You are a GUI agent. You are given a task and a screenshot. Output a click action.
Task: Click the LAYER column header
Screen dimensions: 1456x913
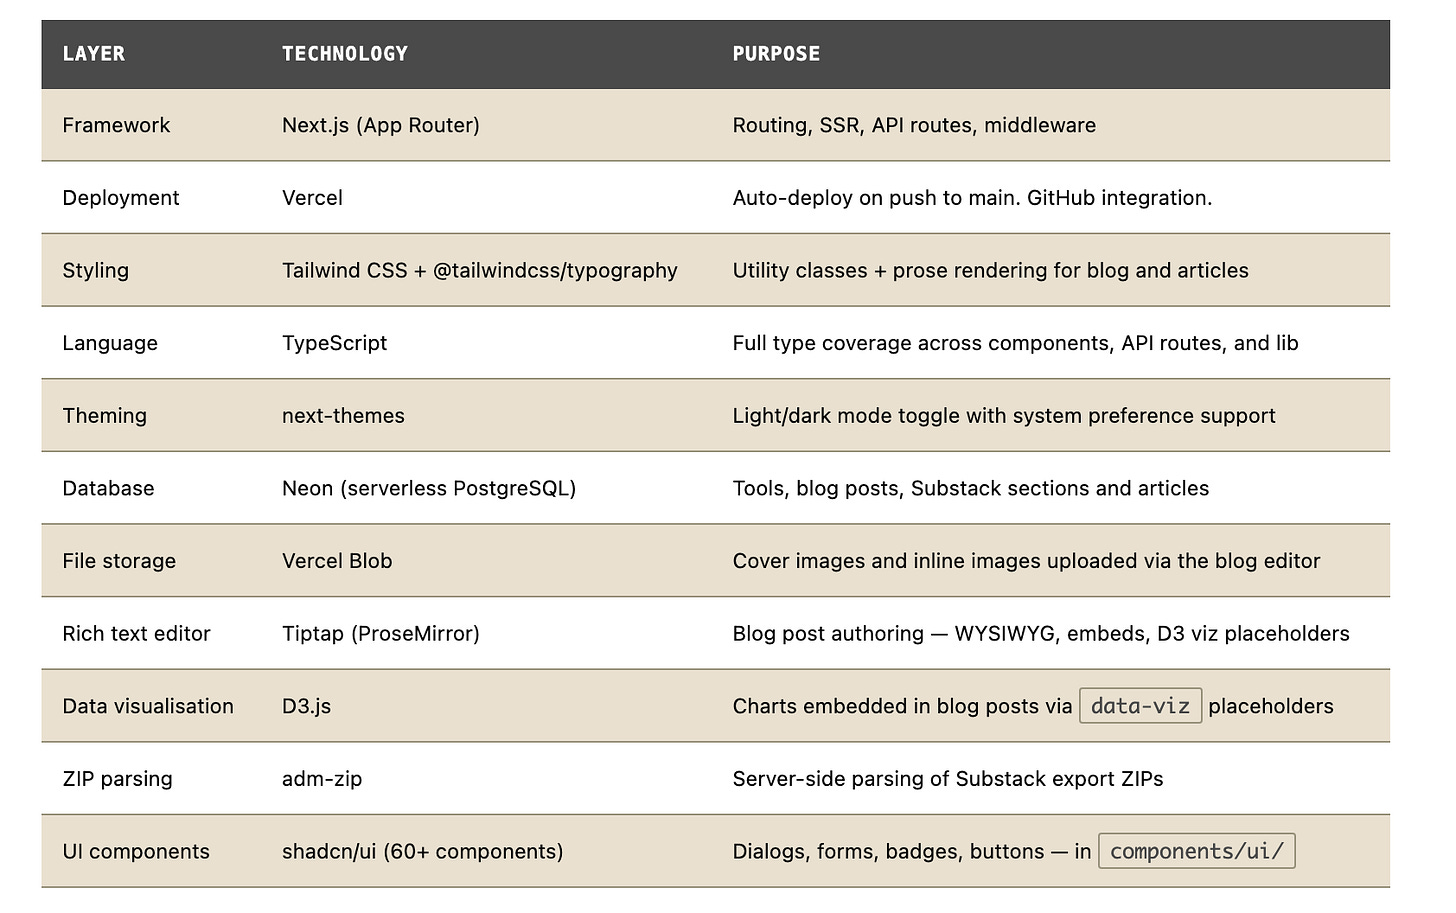click(93, 54)
